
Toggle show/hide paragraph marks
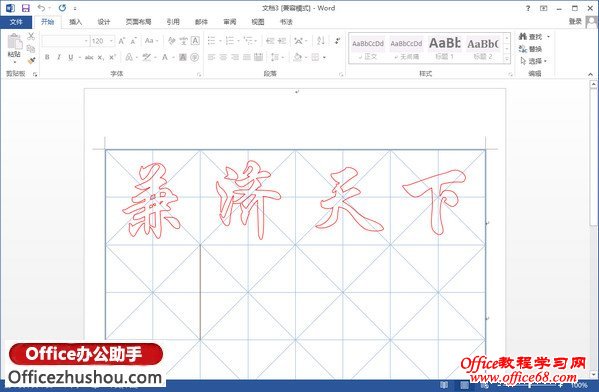tap(337, 41)
